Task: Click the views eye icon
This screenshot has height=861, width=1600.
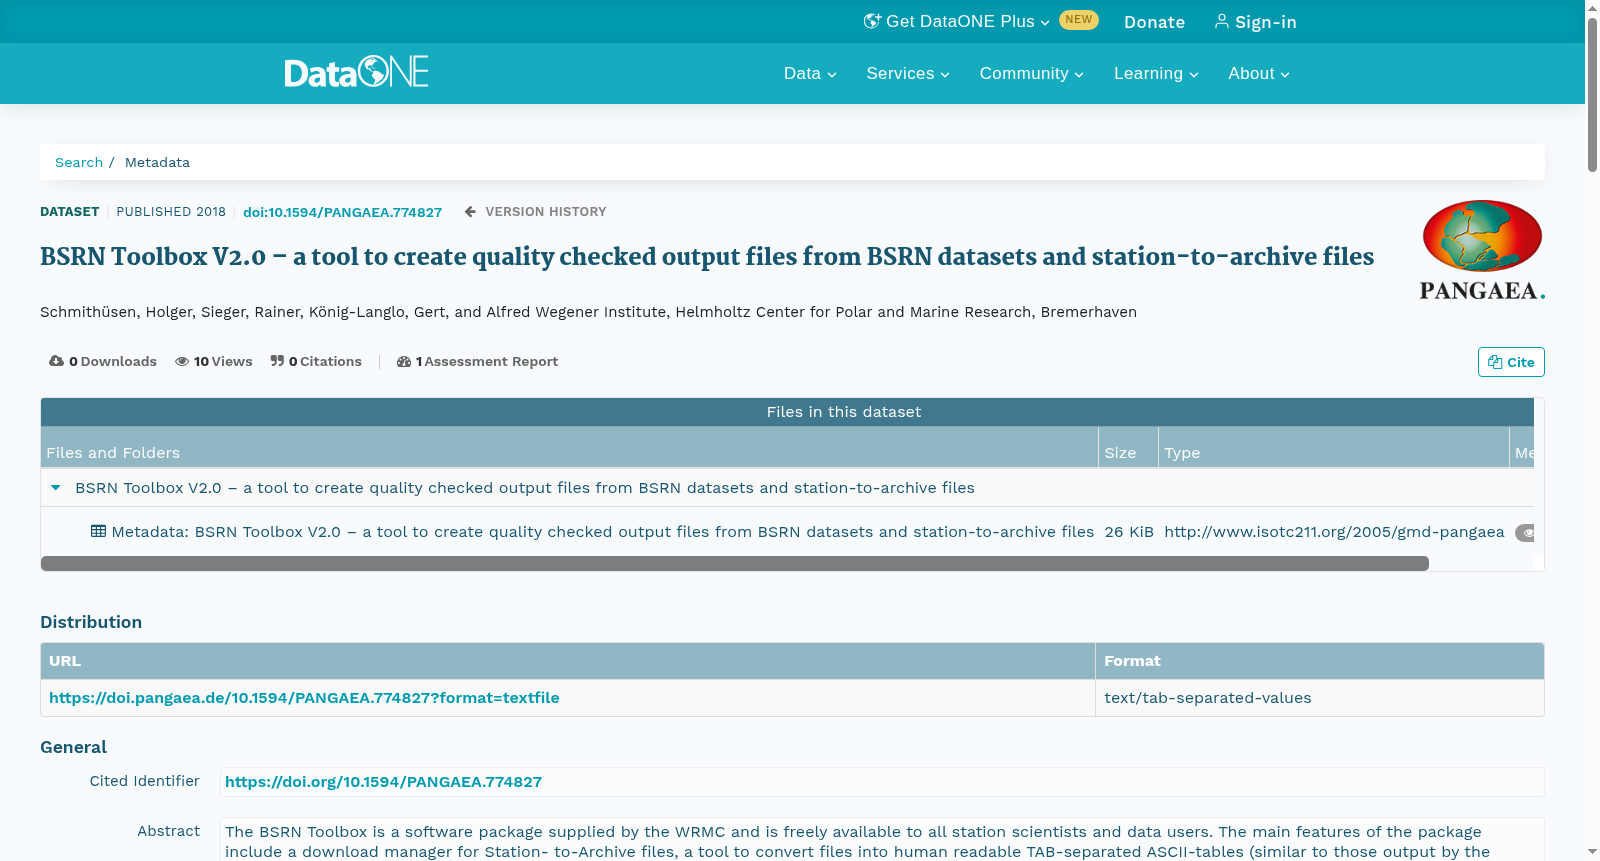Action: 182,361
